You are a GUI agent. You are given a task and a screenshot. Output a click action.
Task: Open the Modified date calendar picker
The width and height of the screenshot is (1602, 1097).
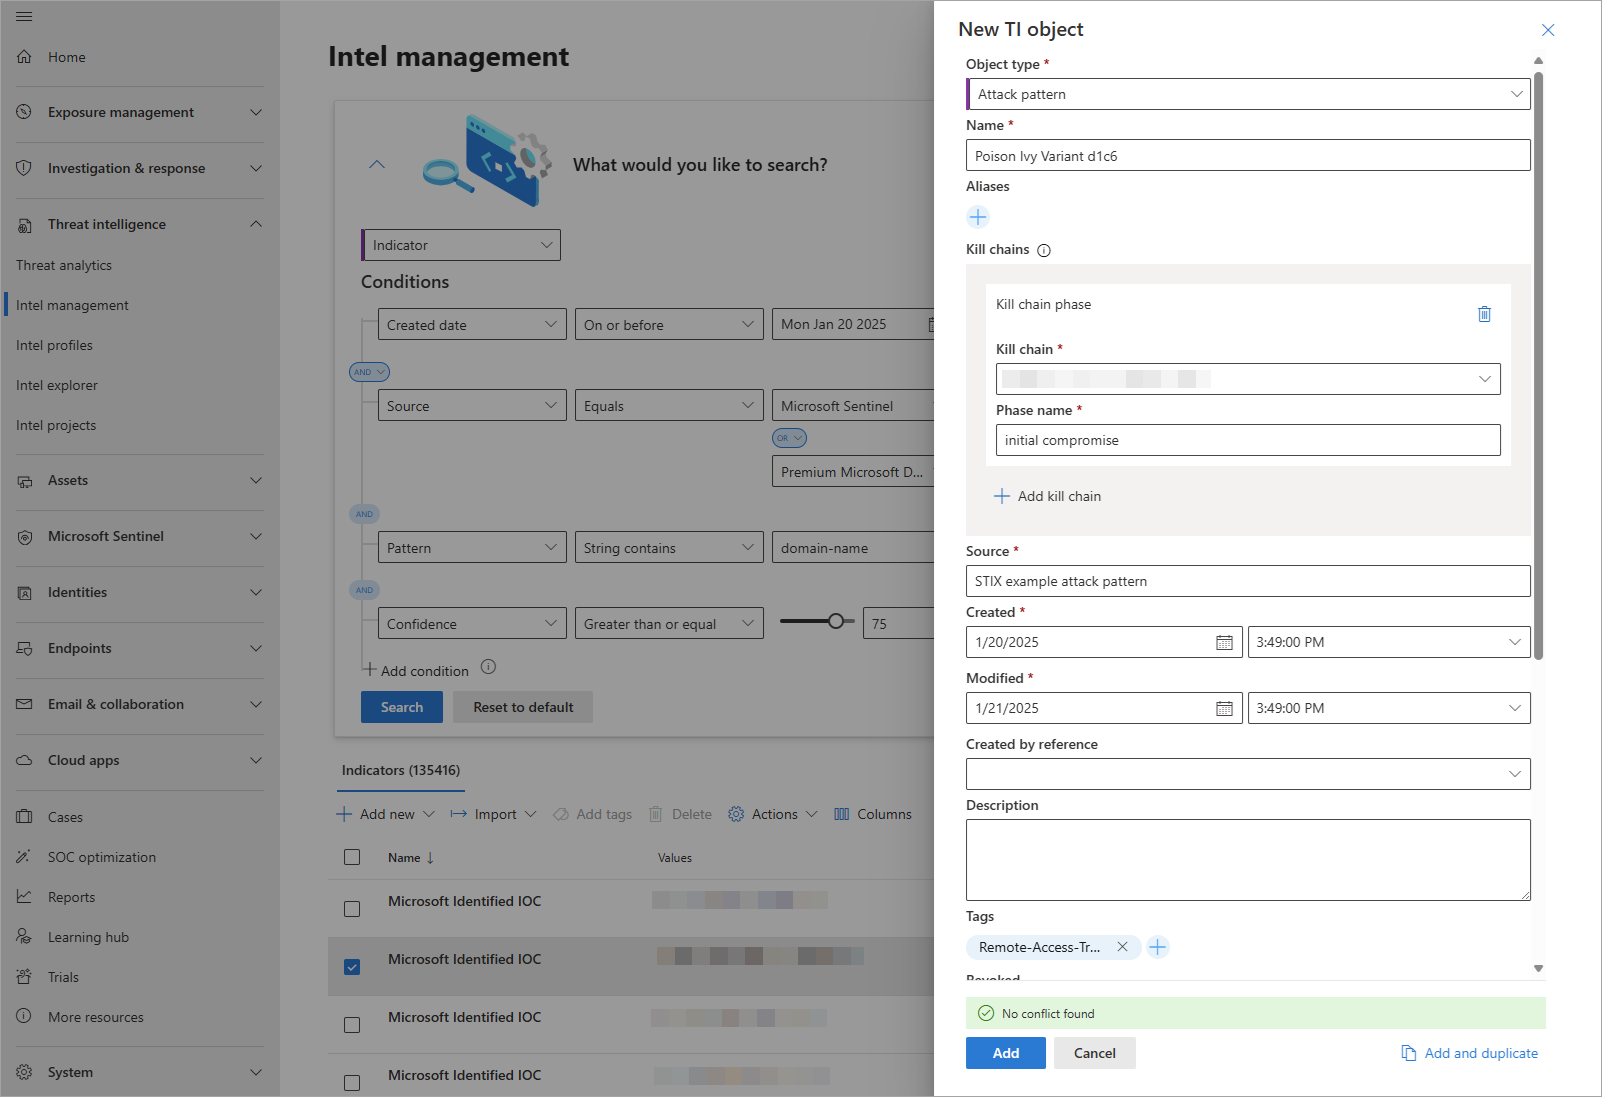click(1224, 709)
